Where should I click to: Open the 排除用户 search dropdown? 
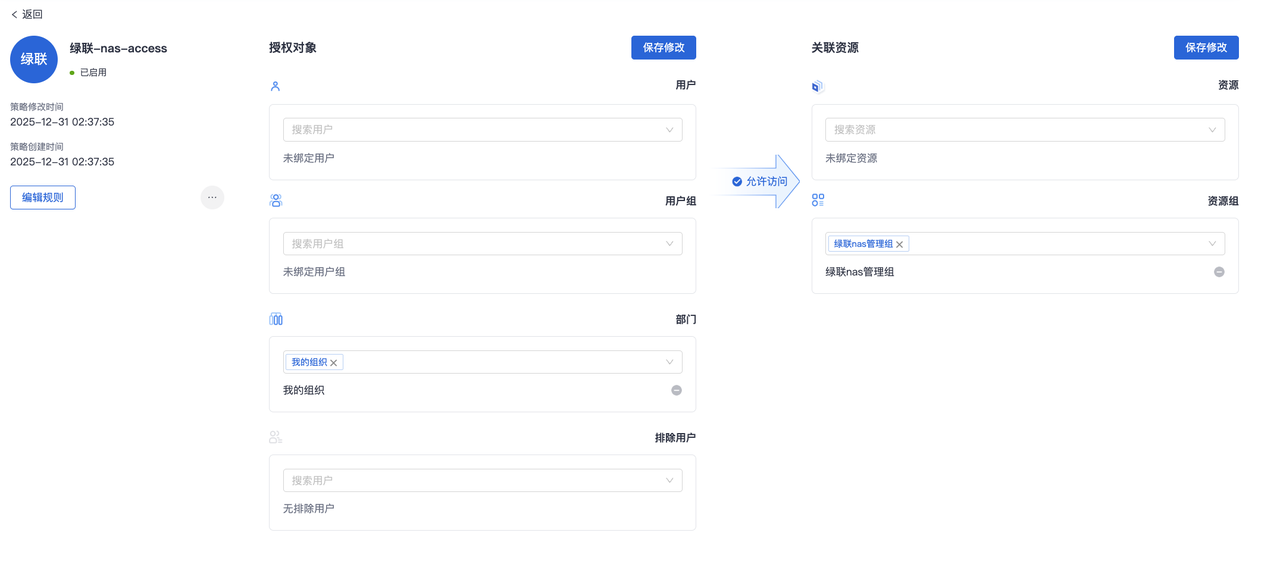pyautogui.click(x=670, y=481)
